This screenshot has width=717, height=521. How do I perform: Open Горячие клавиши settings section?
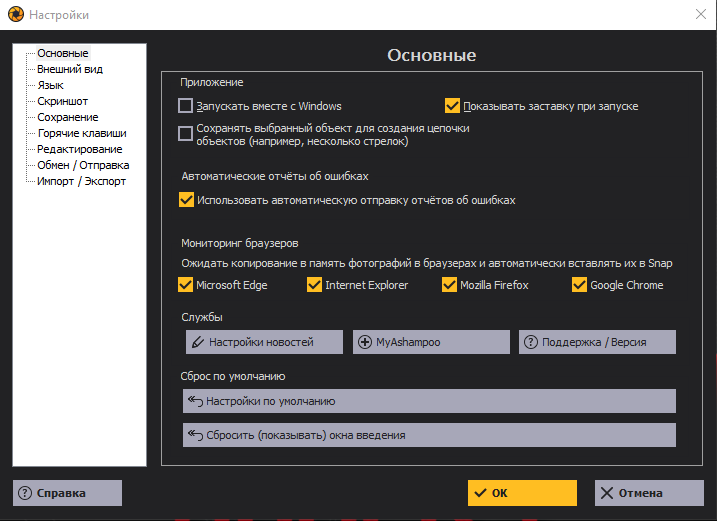coord(81,133)
